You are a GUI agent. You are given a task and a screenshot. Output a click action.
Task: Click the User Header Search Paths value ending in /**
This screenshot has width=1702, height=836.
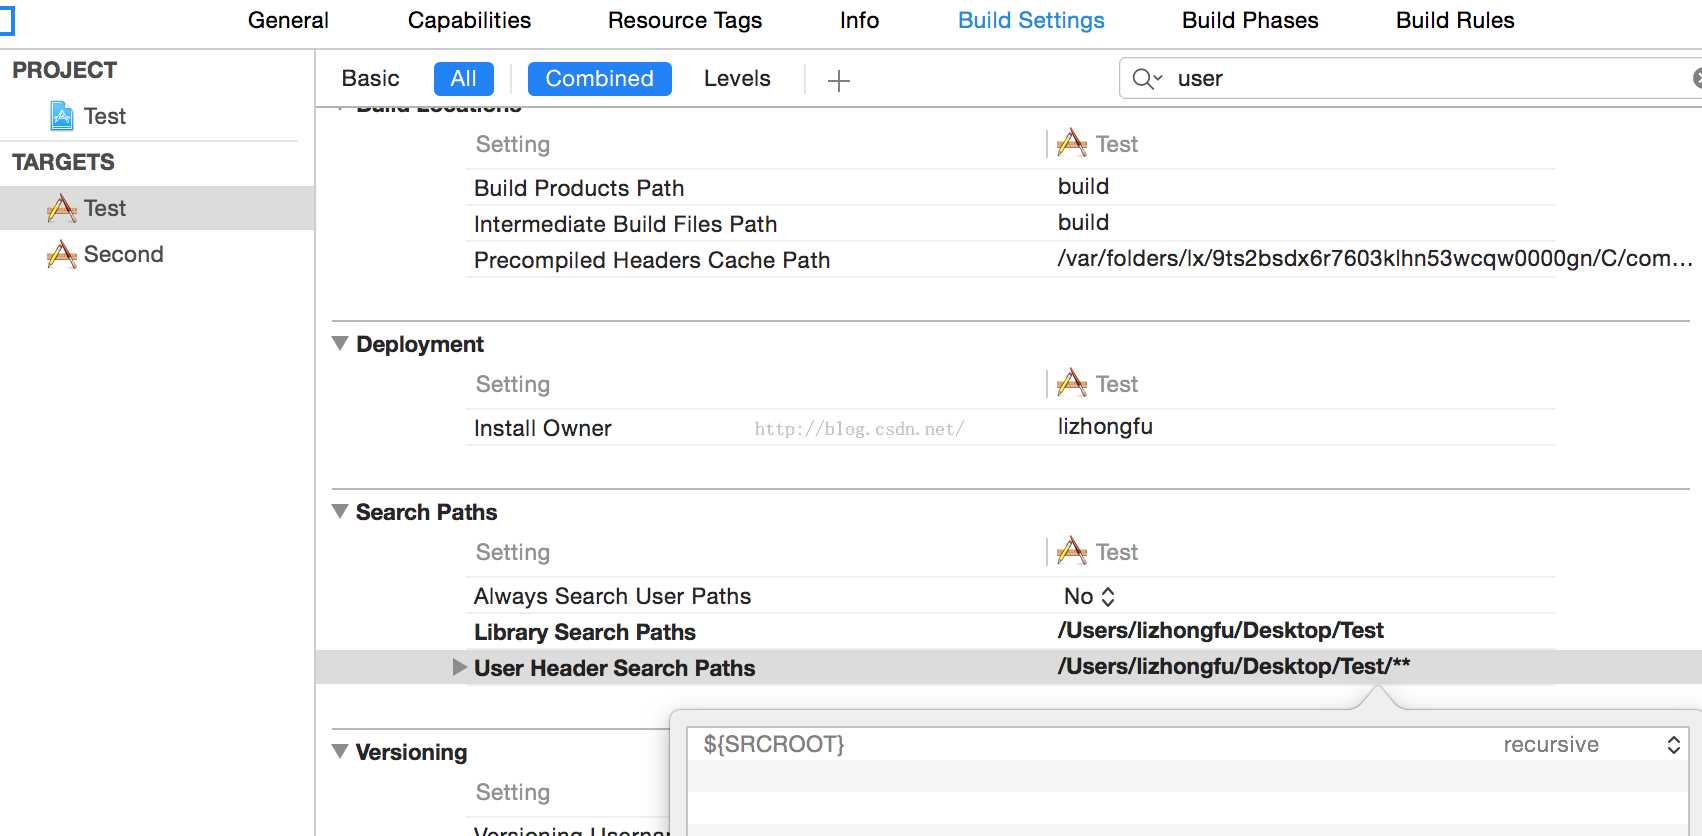(1234, 666)
